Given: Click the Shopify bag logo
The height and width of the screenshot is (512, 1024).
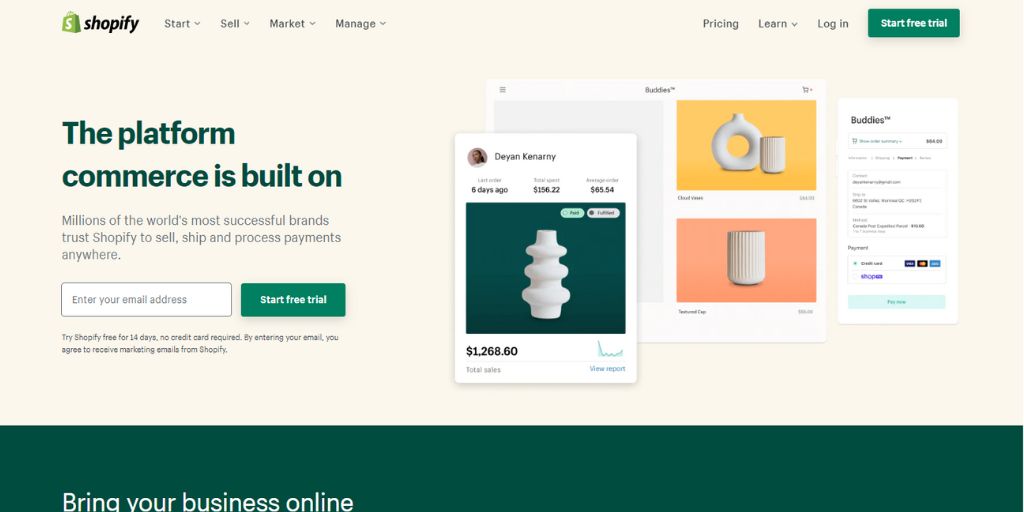Looking at the screenshot, I should [x=71, y=22].
